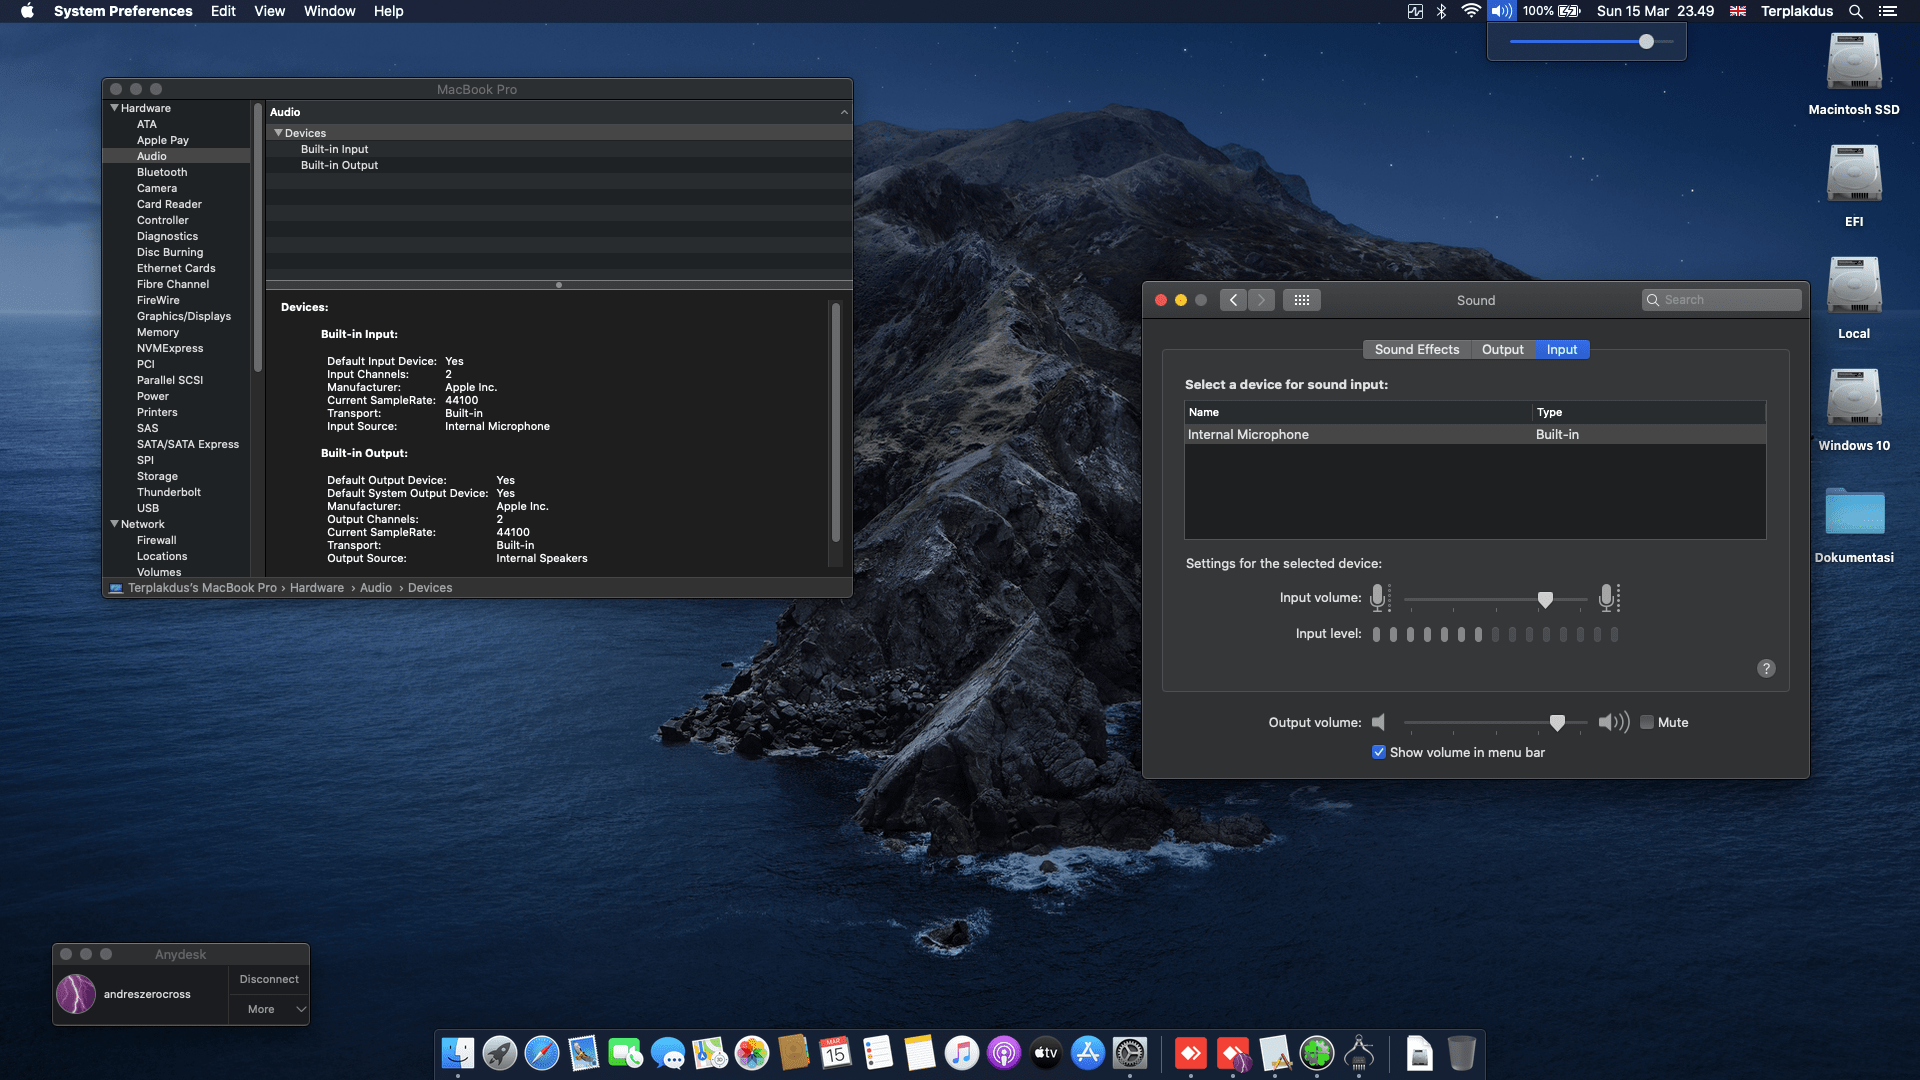Open Dokumentasi folder on desktop
The width and height of the screenshot is (1920, 1080).
coord(1854,525)
